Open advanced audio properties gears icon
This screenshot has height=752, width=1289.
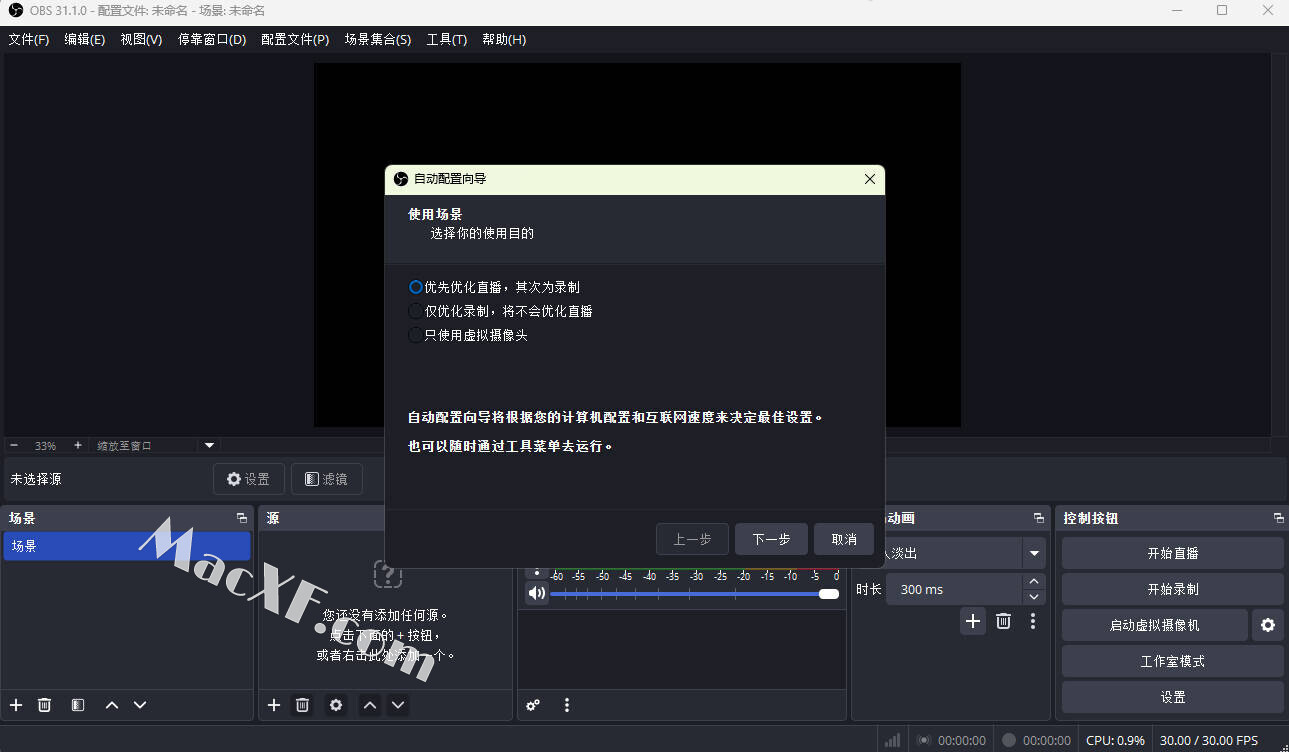click(x=533, y=705)
